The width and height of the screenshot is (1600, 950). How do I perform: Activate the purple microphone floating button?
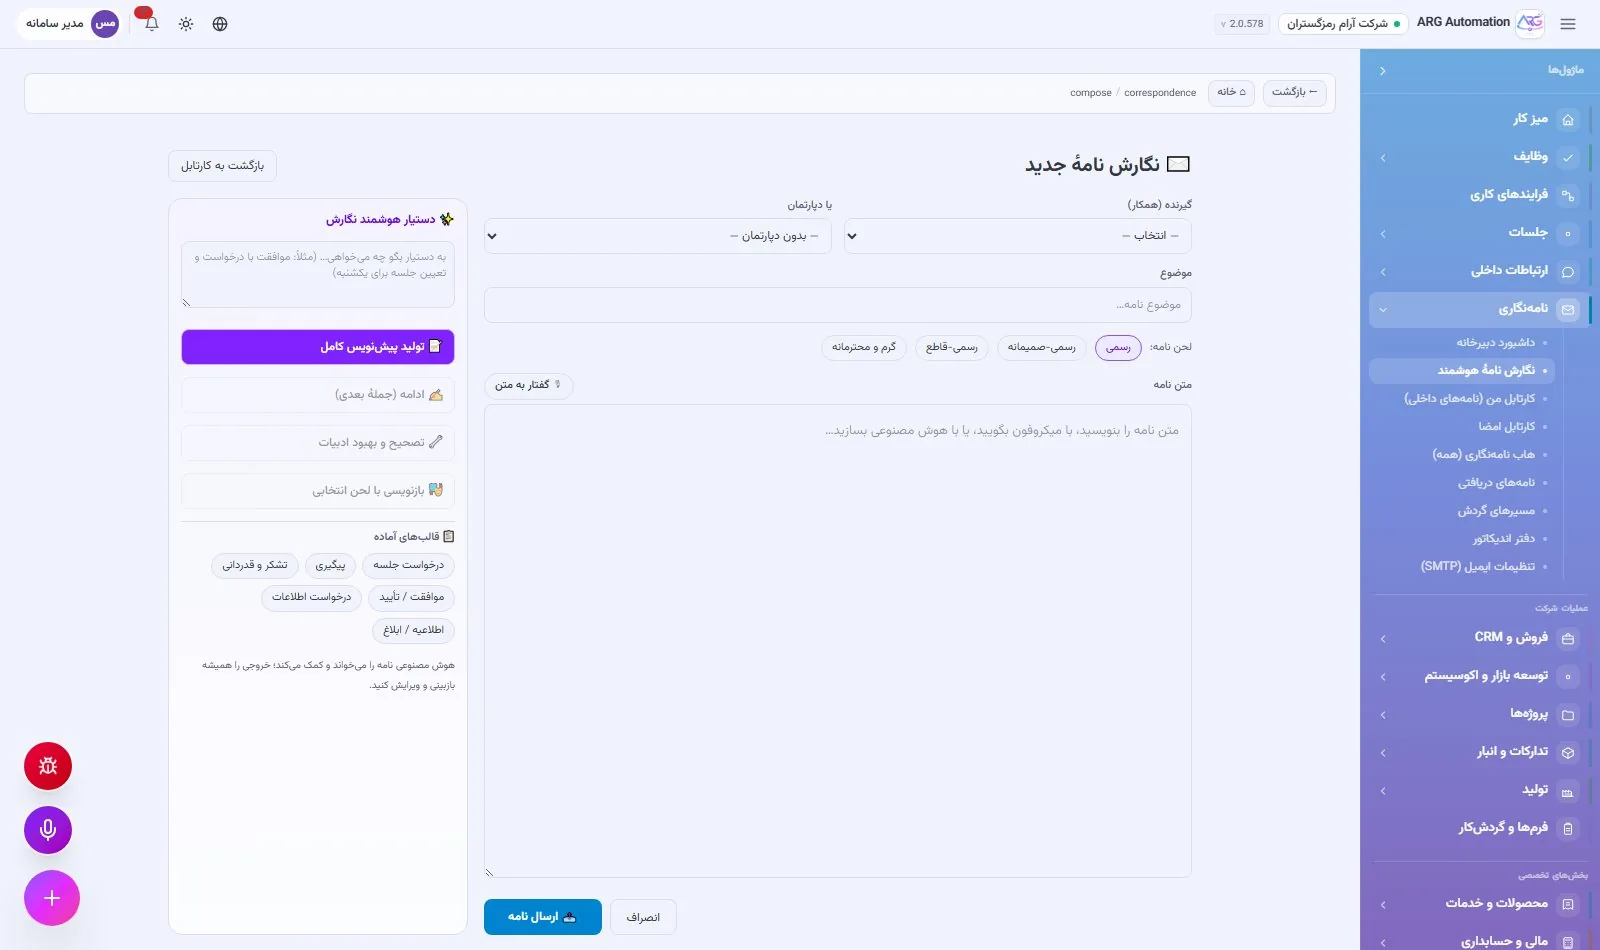pos(48,830)
